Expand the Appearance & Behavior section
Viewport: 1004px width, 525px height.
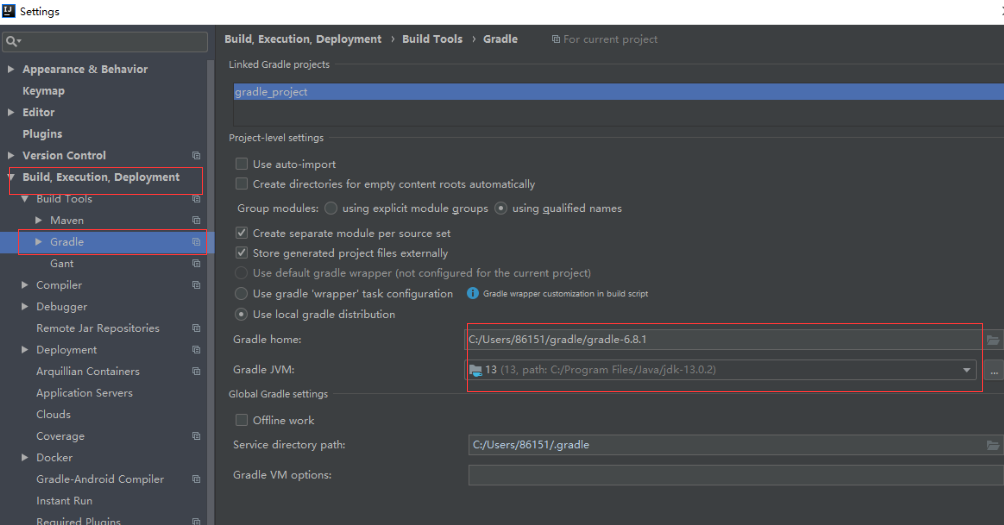click(11, 69)
